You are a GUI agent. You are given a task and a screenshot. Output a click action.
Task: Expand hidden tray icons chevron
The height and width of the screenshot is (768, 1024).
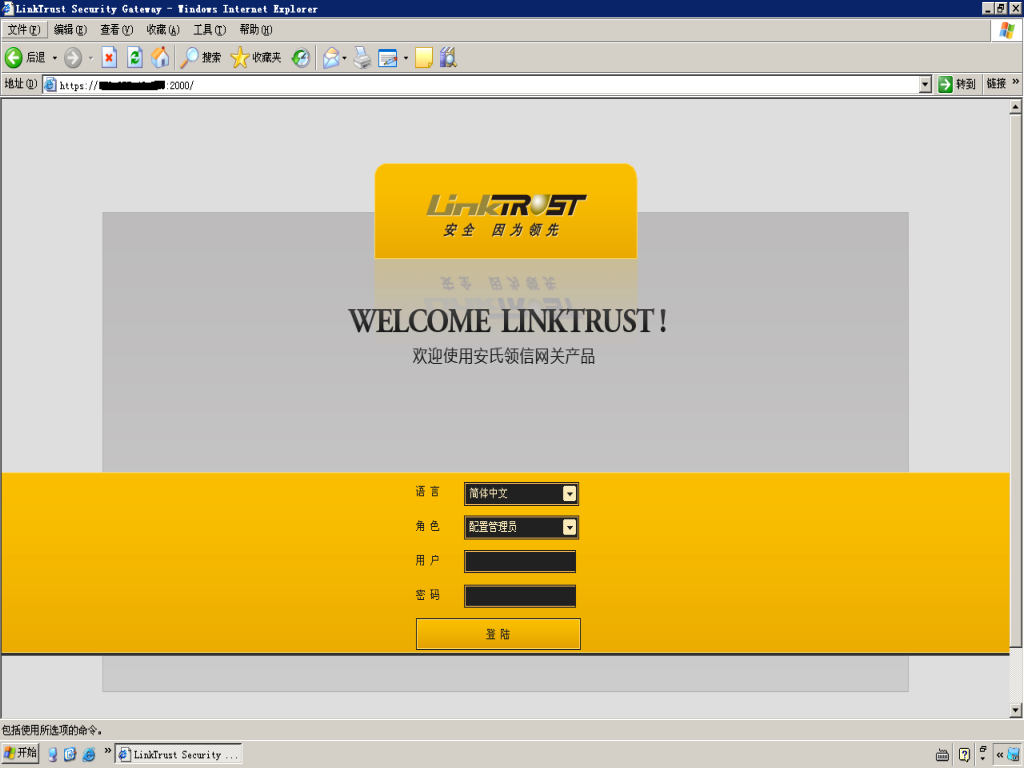[999, 755]
